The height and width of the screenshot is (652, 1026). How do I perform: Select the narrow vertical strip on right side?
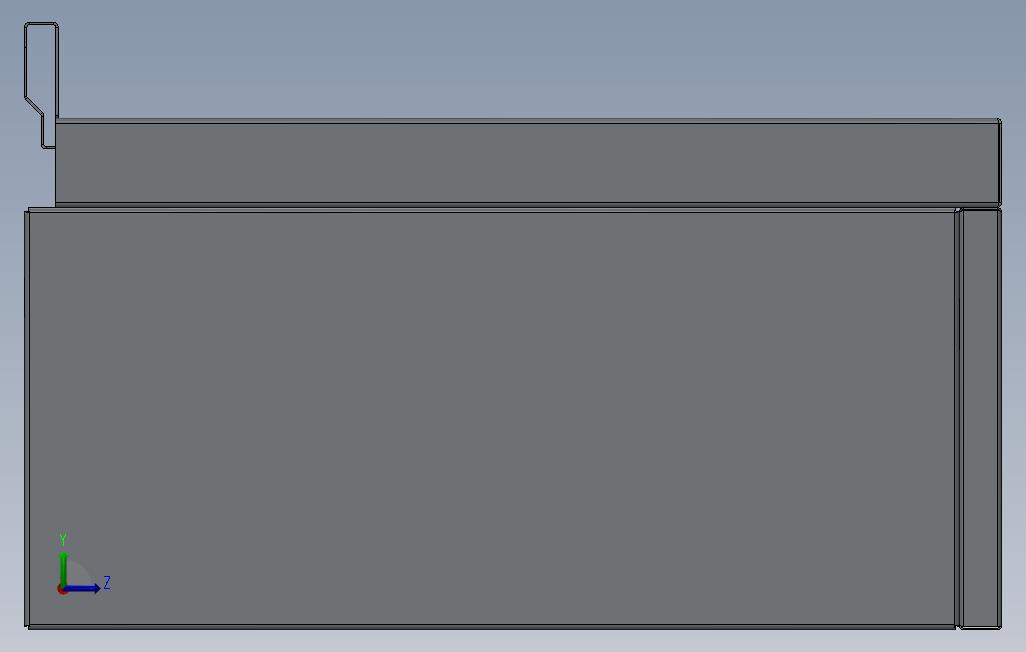980,418
